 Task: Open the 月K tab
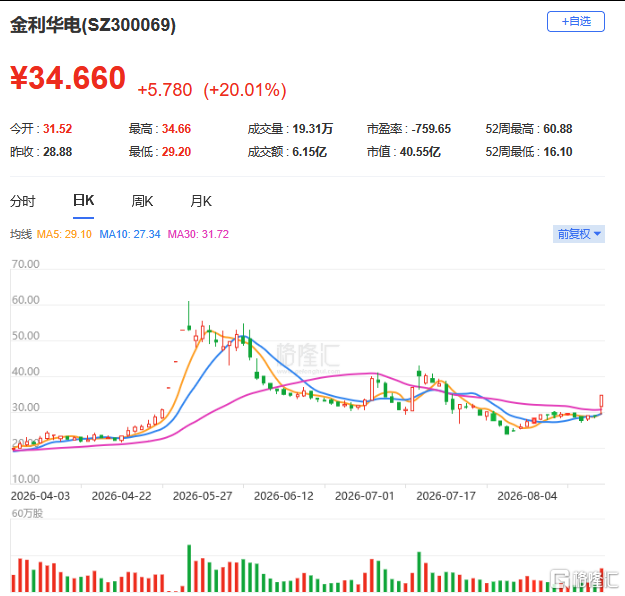[201, 201]
